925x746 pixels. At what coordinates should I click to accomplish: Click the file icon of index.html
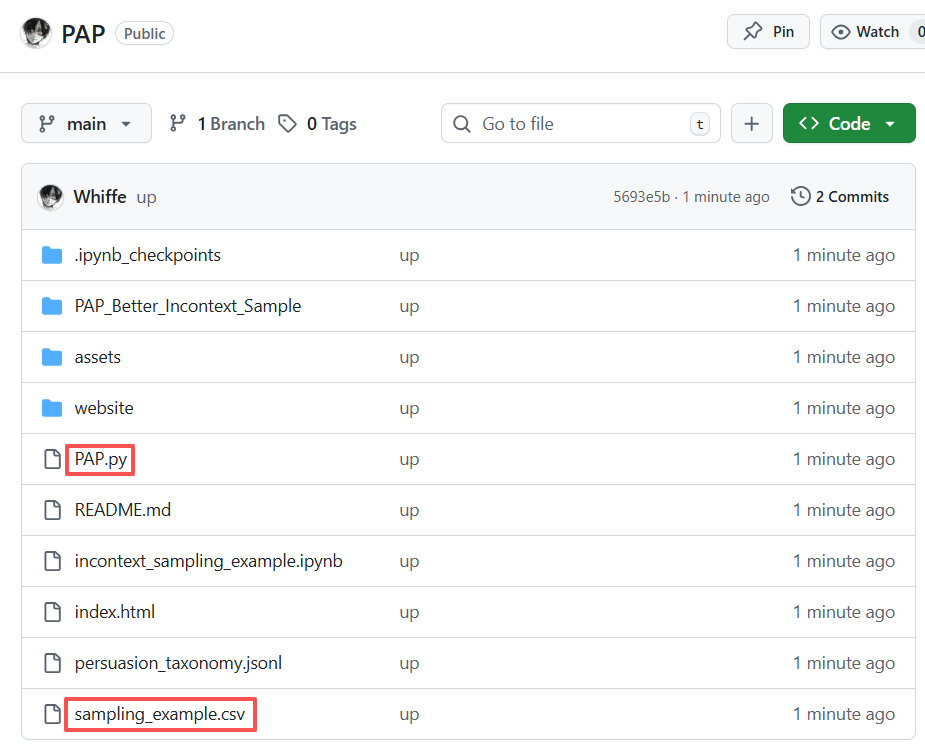point(53,612)
